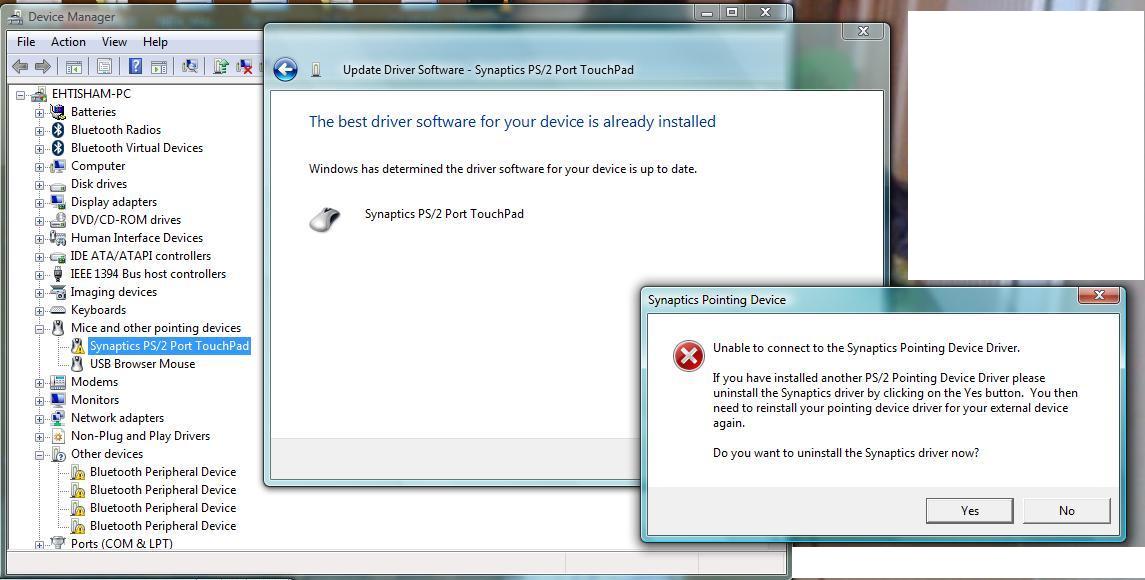Click the 'Windows has determined' message text
The height and width of the screenshot is (580, 1145).
point(502,169)
